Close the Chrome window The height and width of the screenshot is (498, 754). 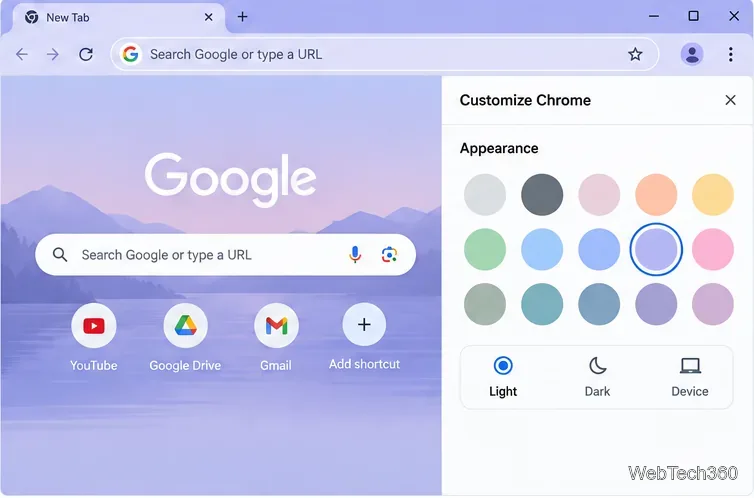pyautogui.click(x=734, y=16)
